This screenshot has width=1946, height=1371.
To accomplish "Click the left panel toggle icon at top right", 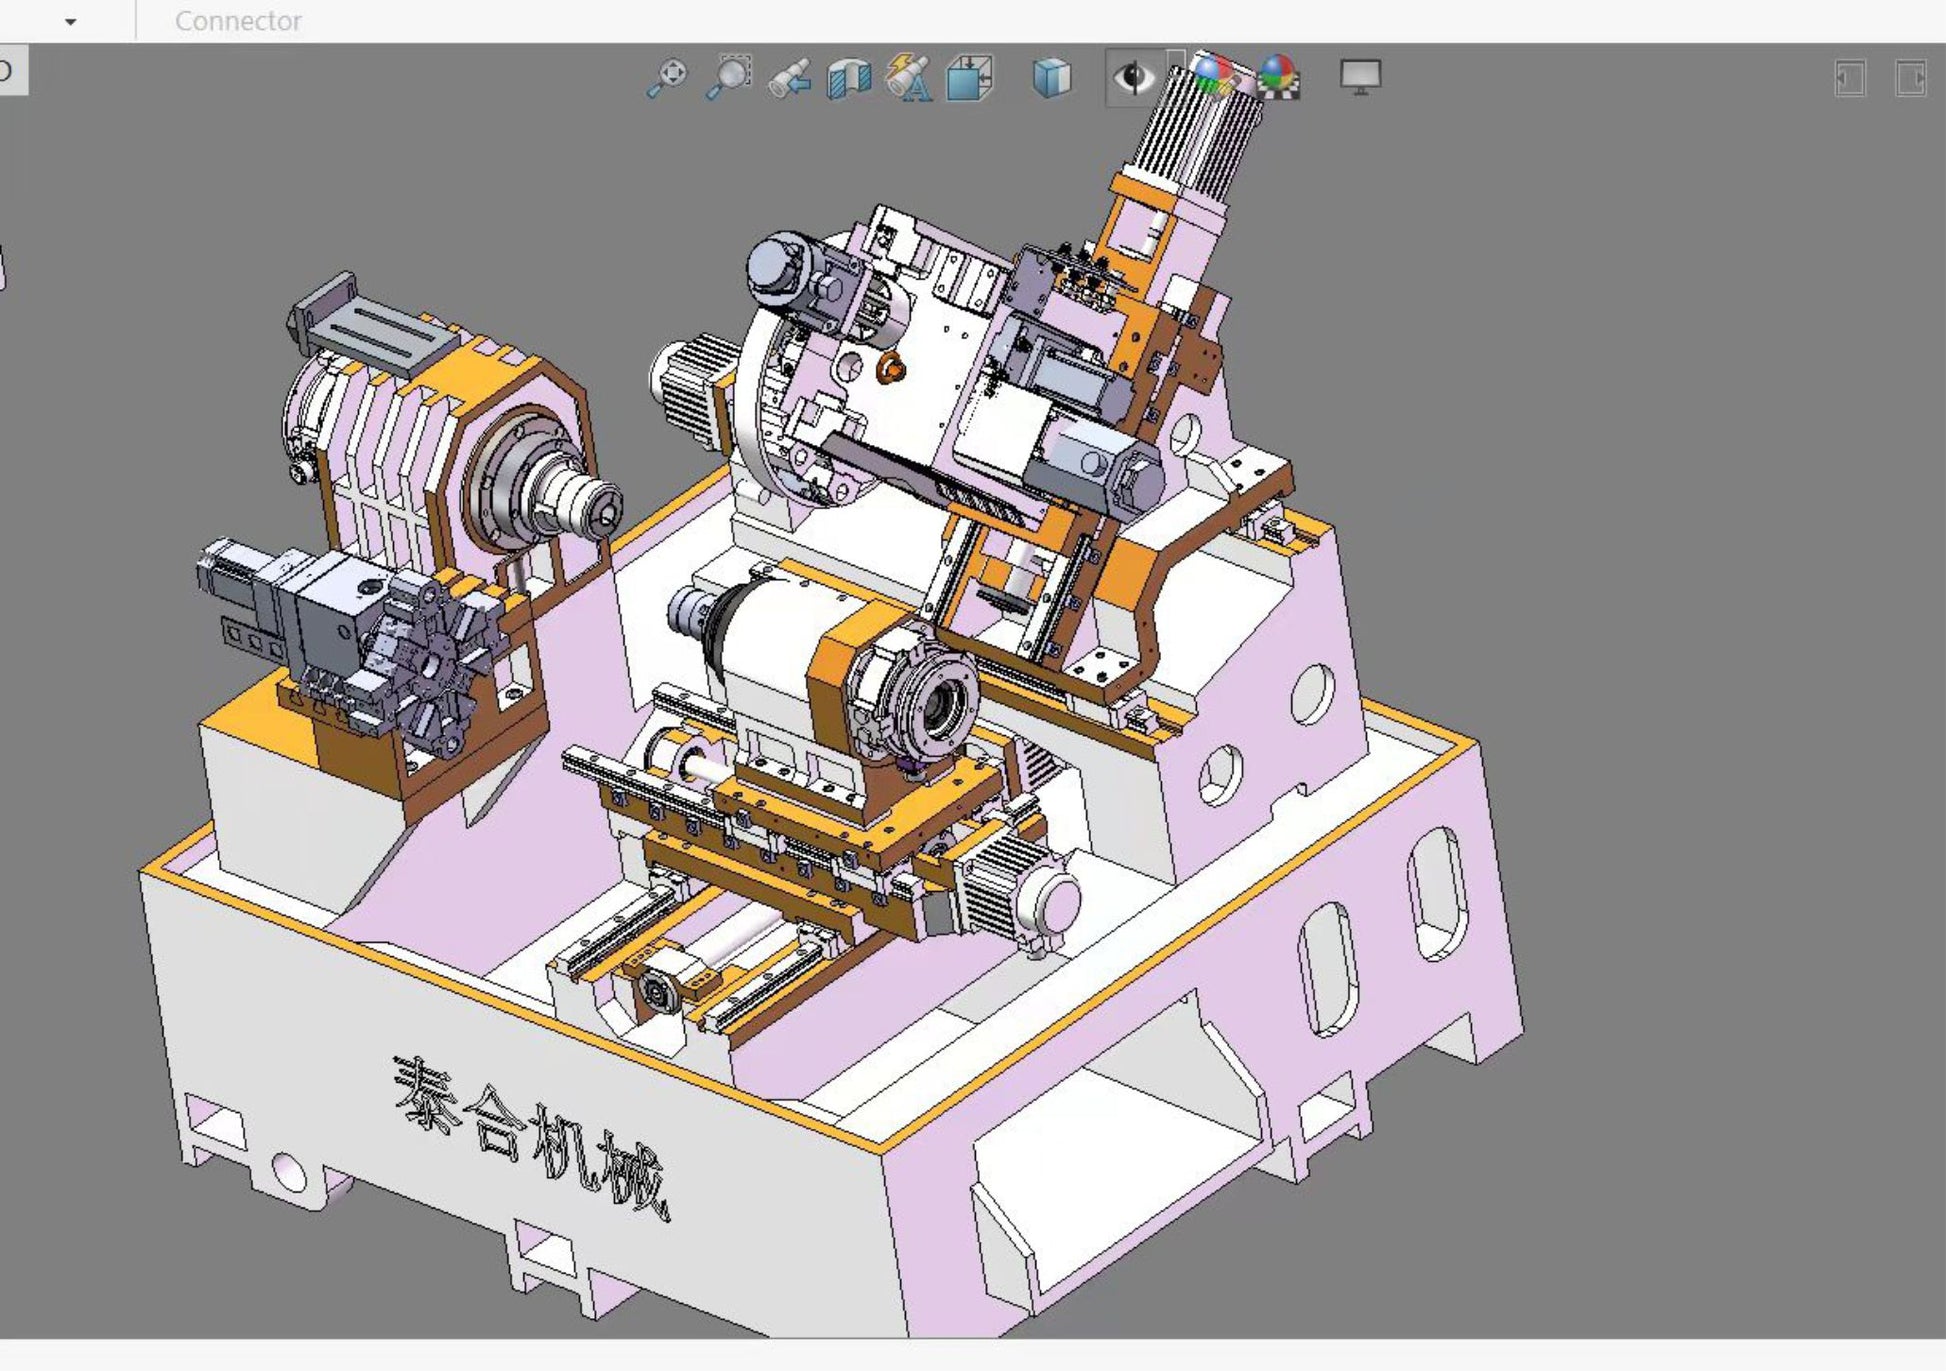I will 1850,78.
